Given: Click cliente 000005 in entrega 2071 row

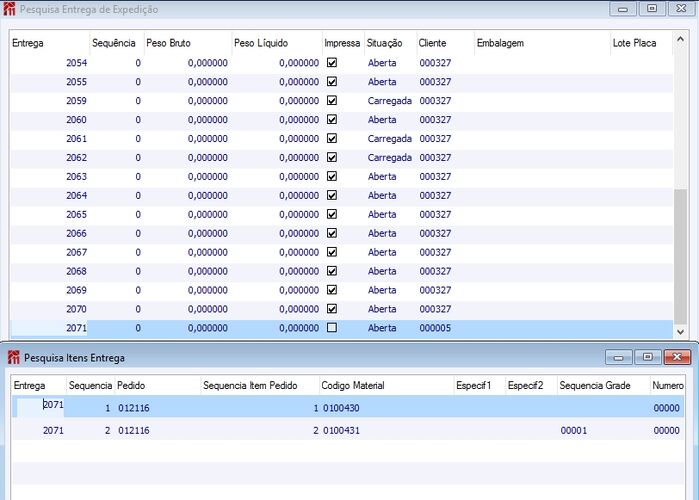Looking at the screenshot, I should coord(435,328).
